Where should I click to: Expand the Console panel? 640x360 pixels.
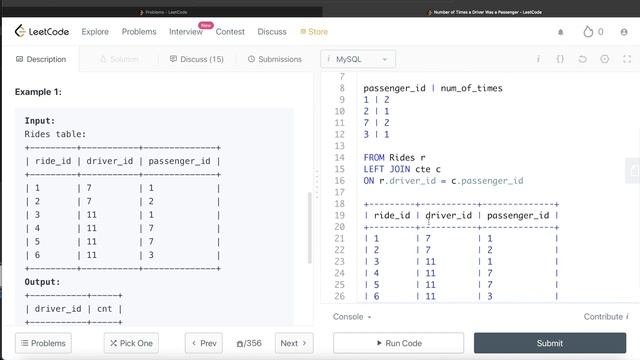352,317
